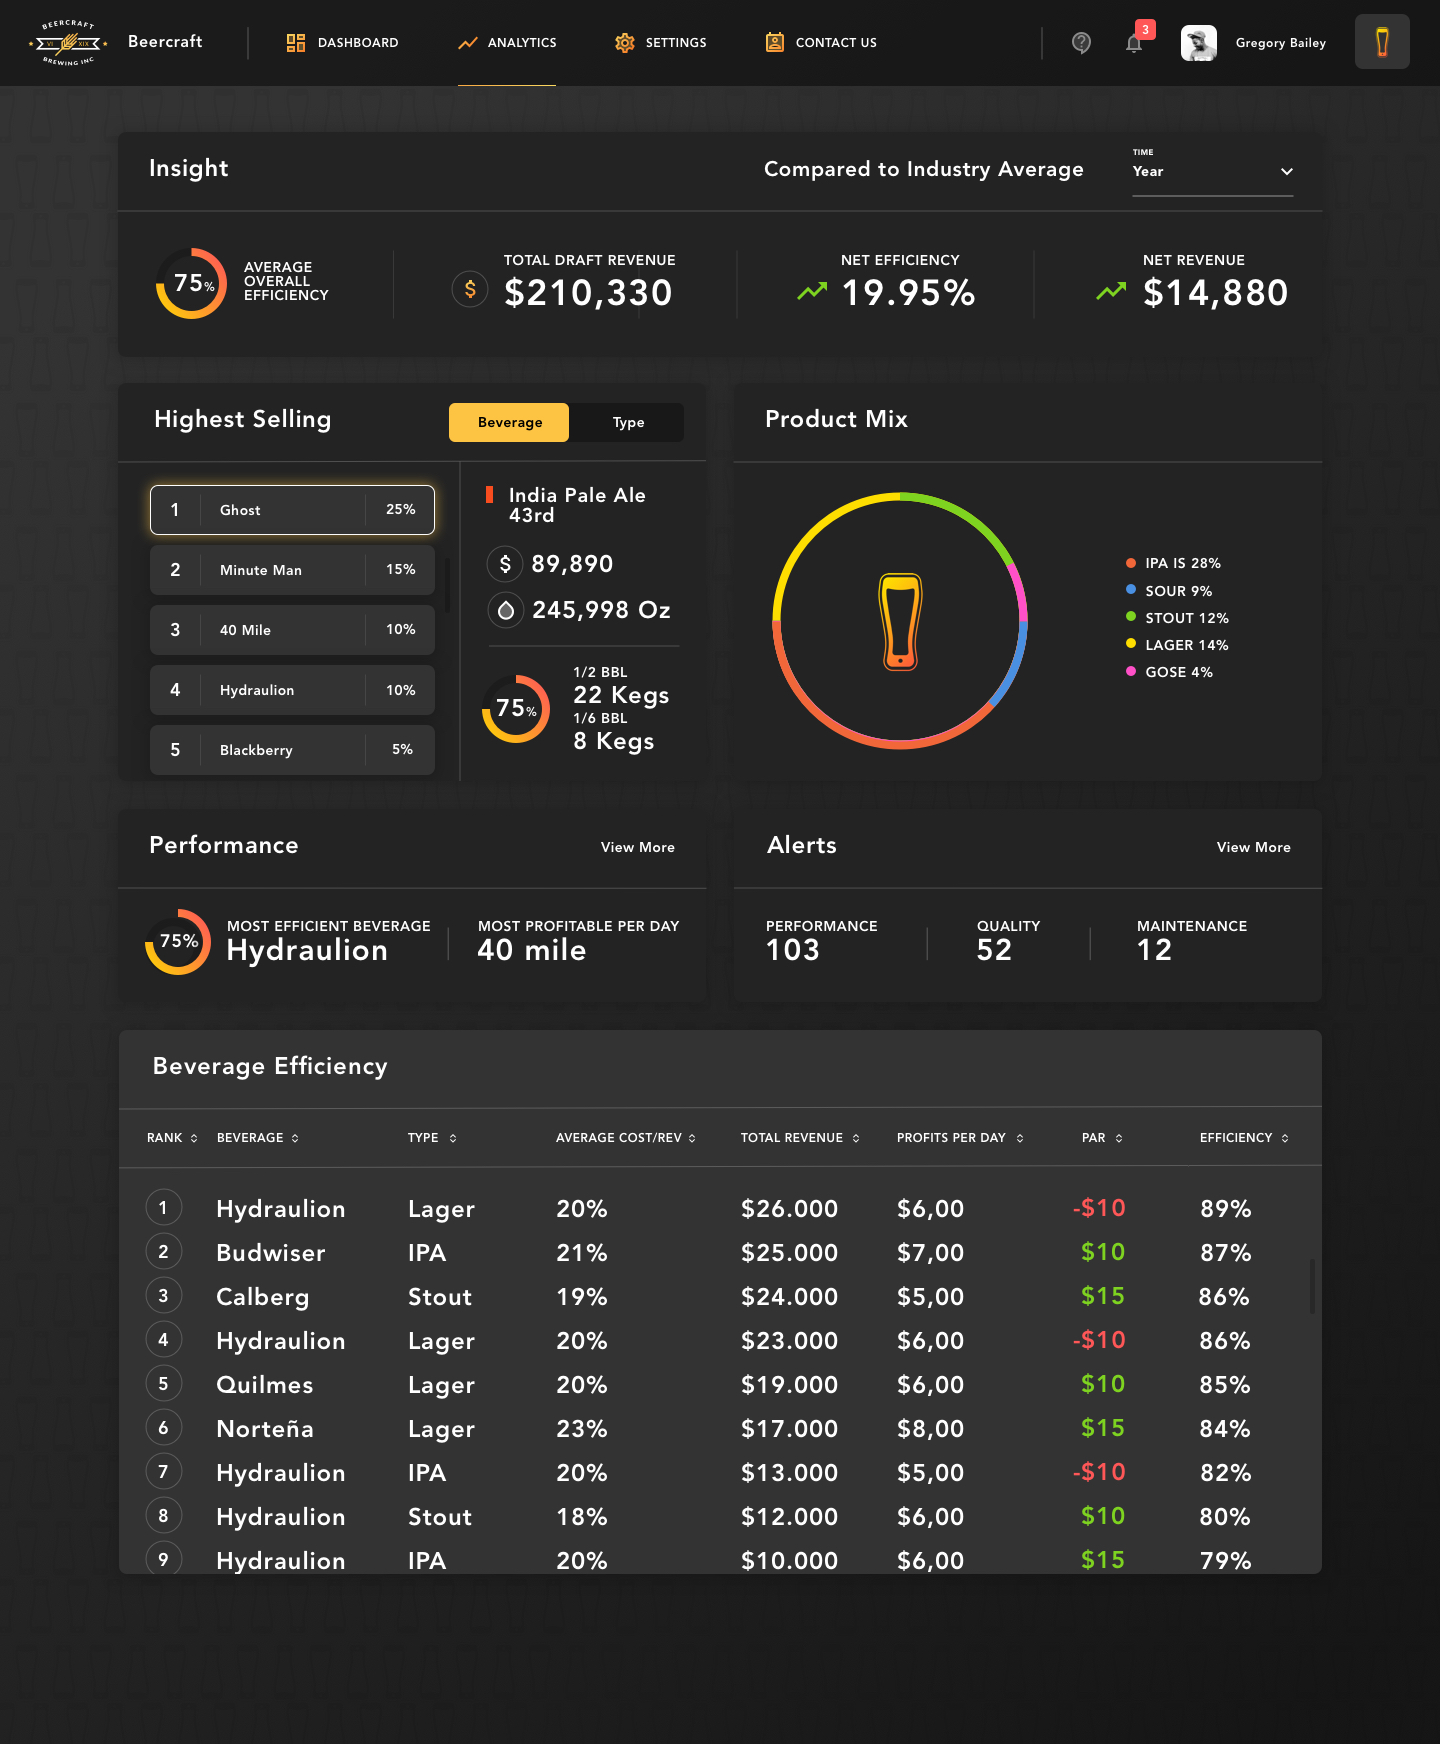Go to the Settings nav tab
The height and width of the screenshot is (1744, 1440).
pyautogui.click(x=660, y=43)
